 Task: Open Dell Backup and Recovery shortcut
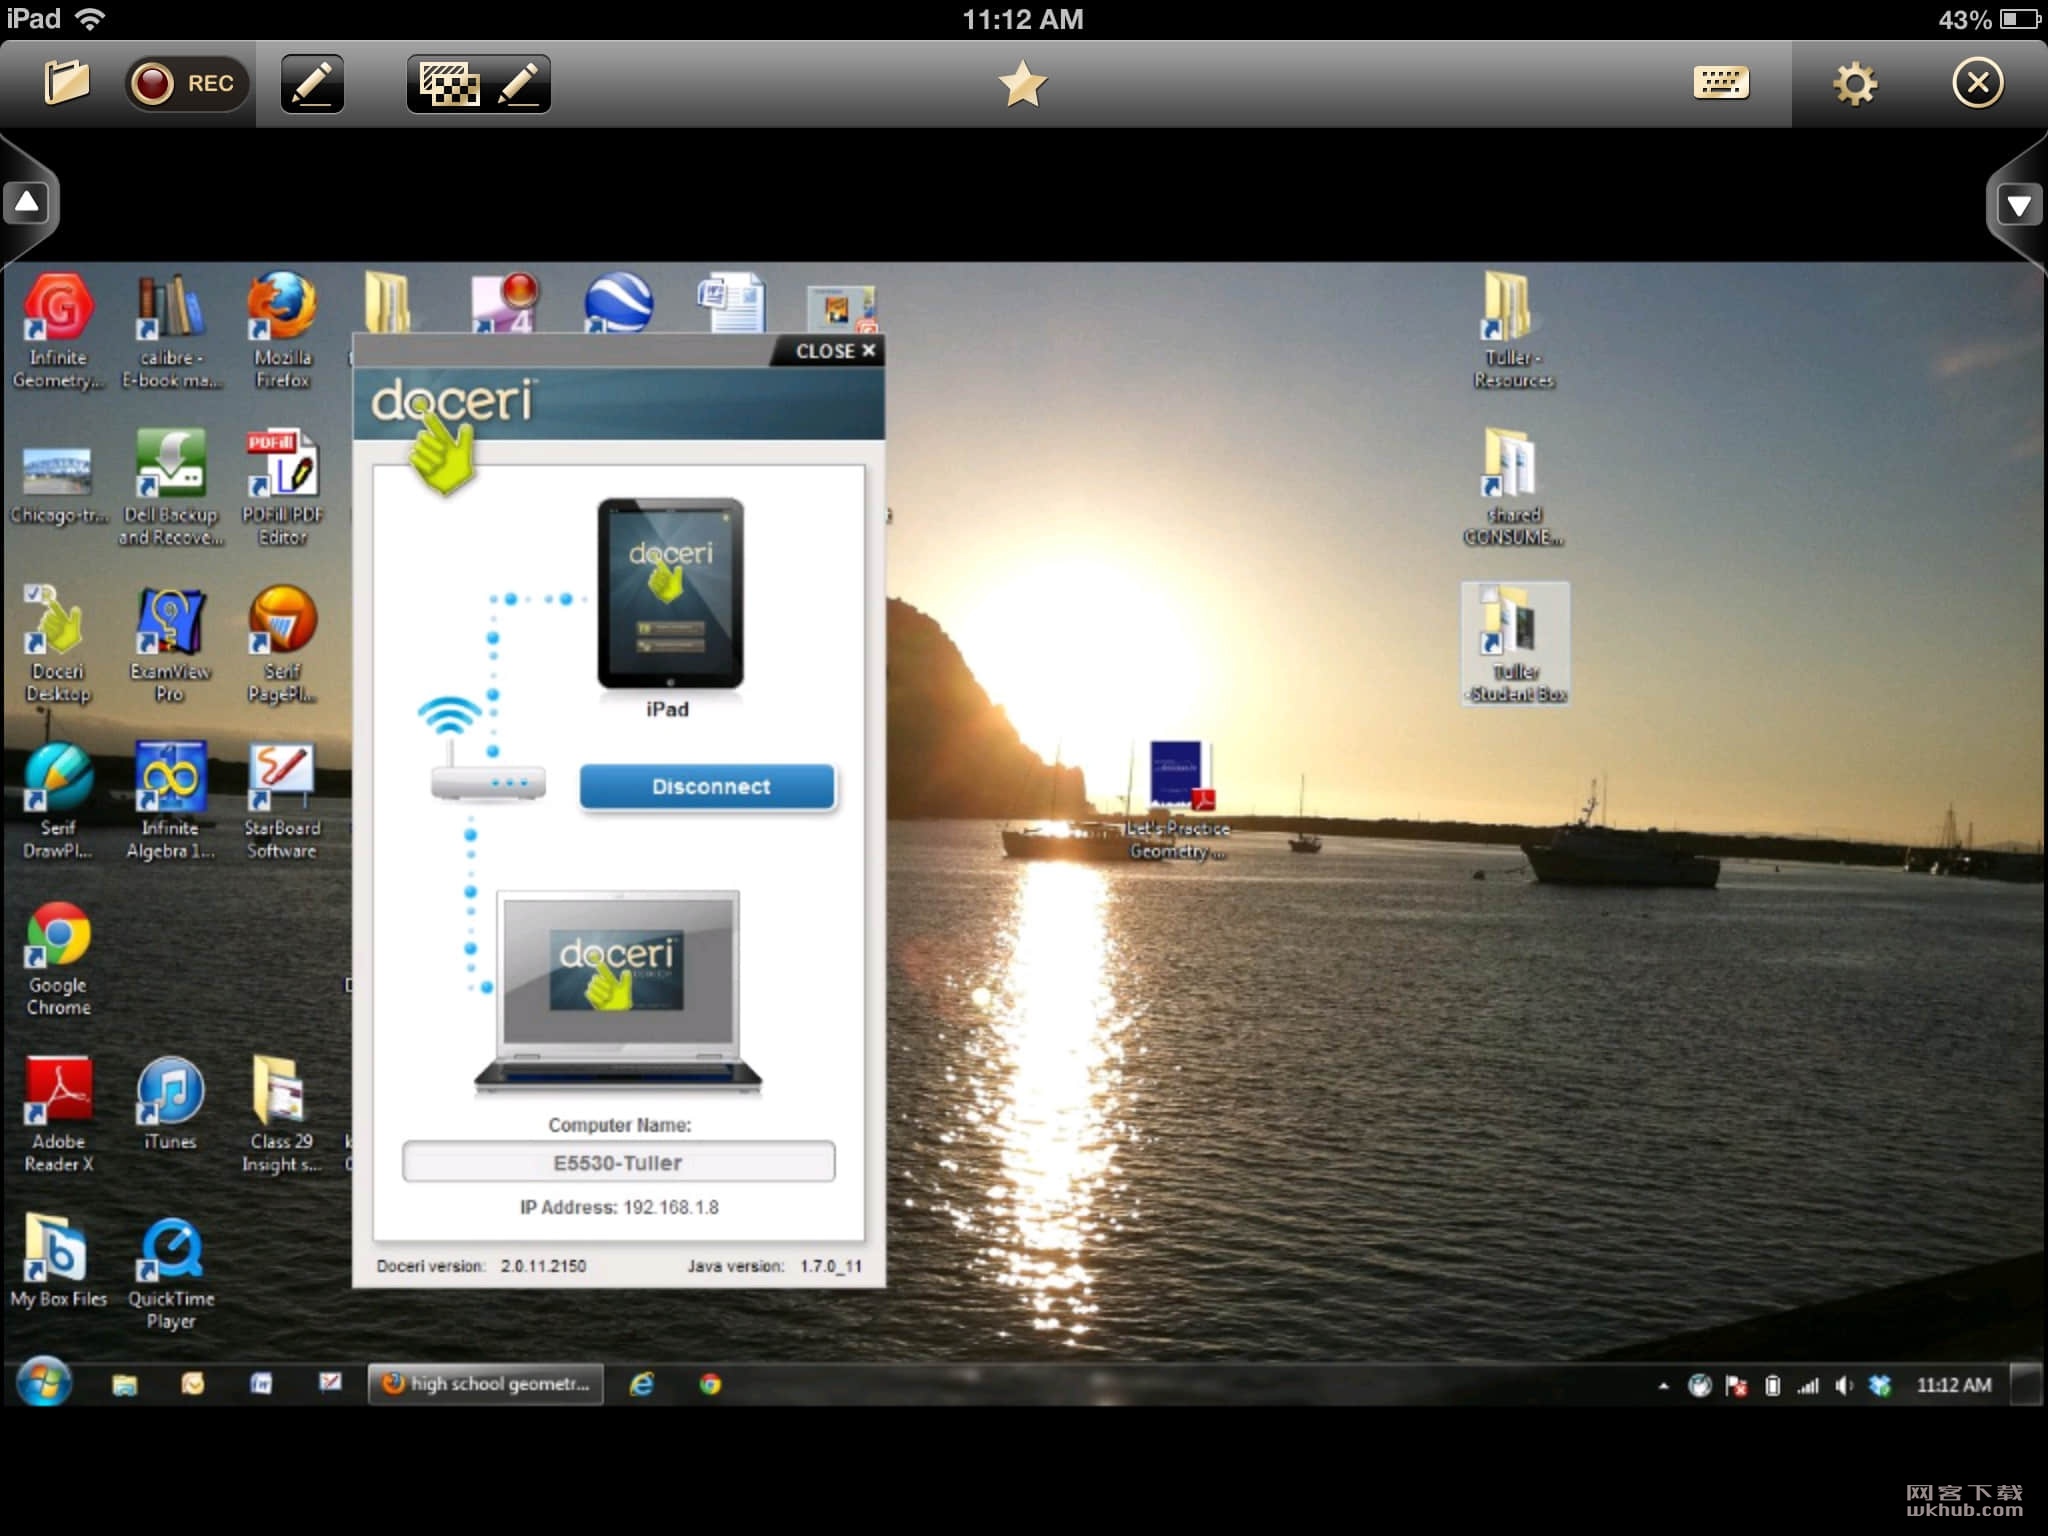pos(170,488)
